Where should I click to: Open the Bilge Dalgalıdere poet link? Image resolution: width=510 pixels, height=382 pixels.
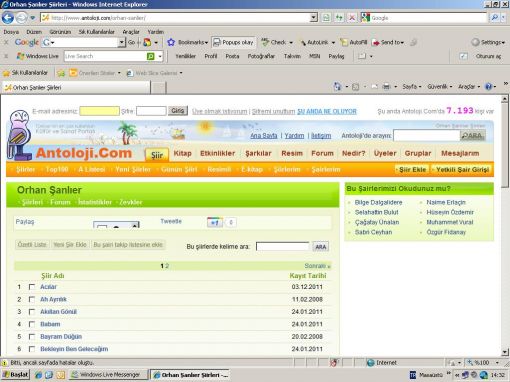[378, 202]
